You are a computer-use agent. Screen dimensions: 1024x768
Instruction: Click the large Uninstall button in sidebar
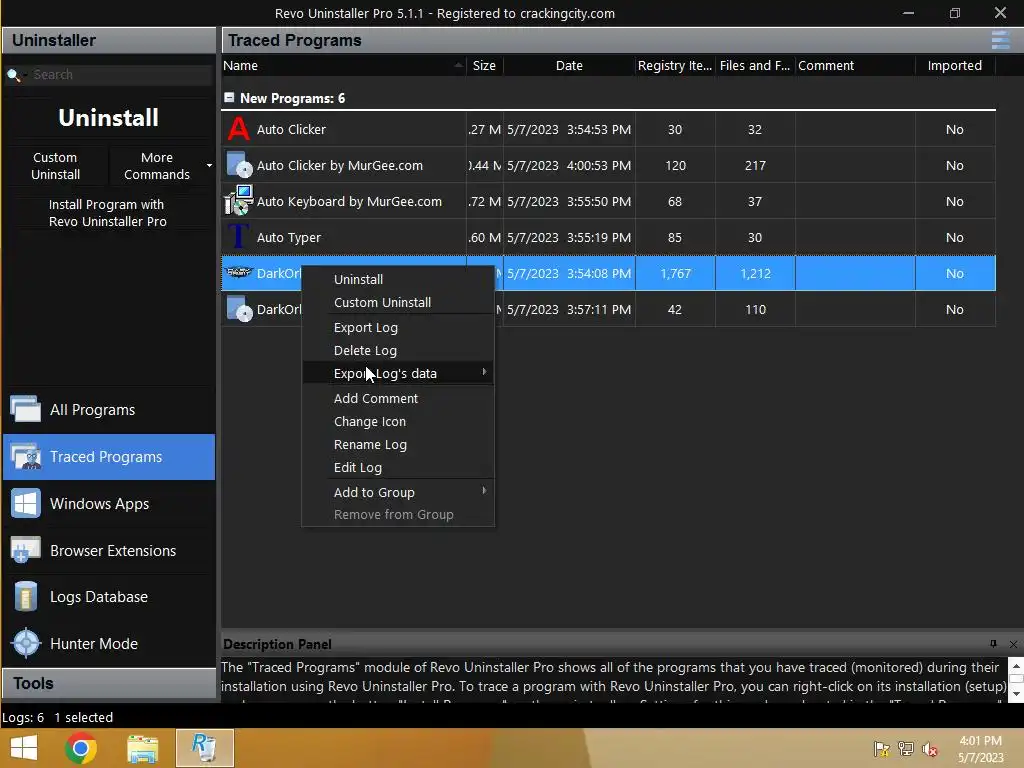108,118
